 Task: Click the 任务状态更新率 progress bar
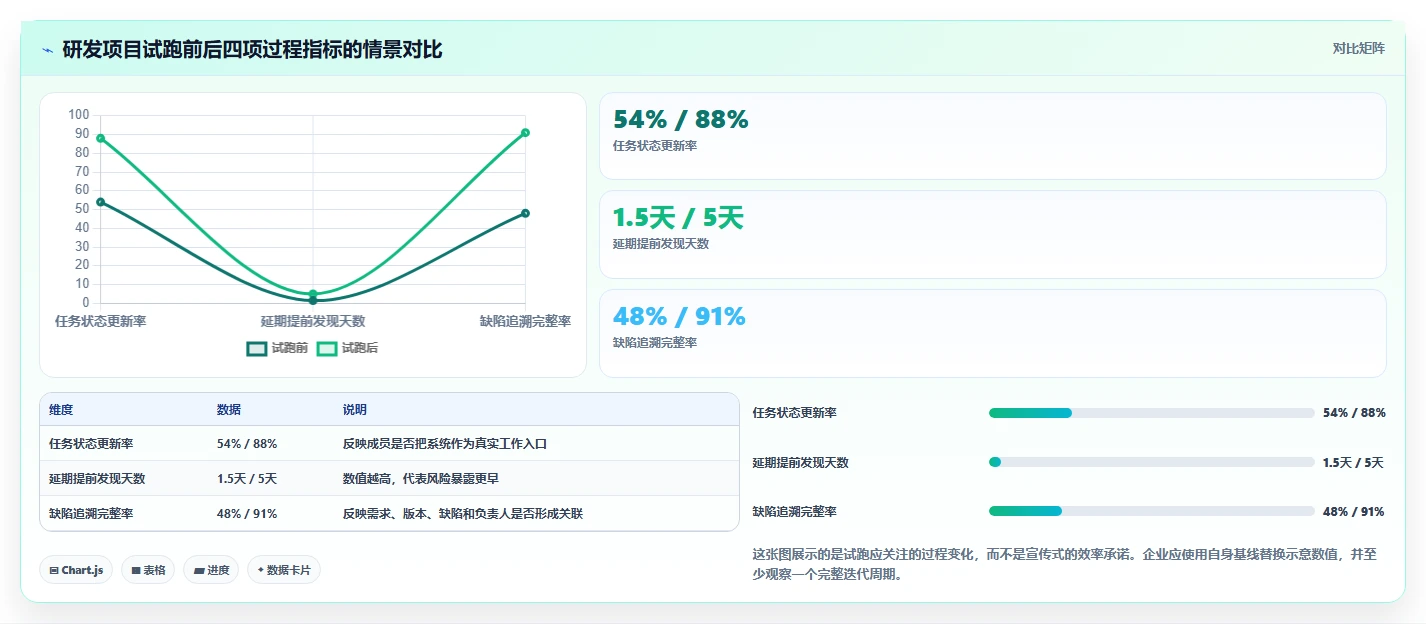click(1151, 413)
